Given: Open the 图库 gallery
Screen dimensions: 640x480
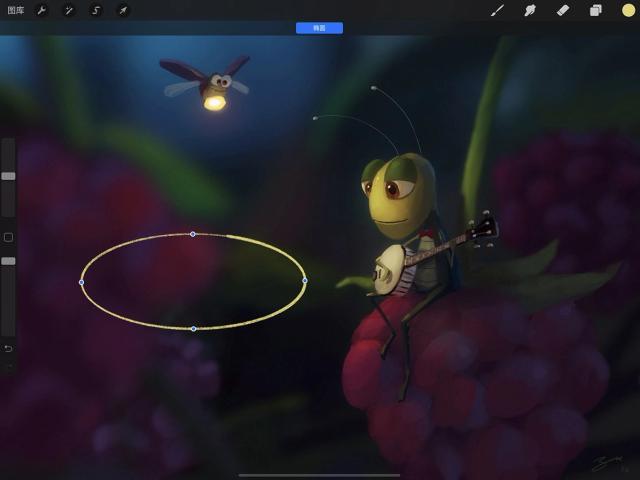Looking at the screenshot, I should (16, 11).
